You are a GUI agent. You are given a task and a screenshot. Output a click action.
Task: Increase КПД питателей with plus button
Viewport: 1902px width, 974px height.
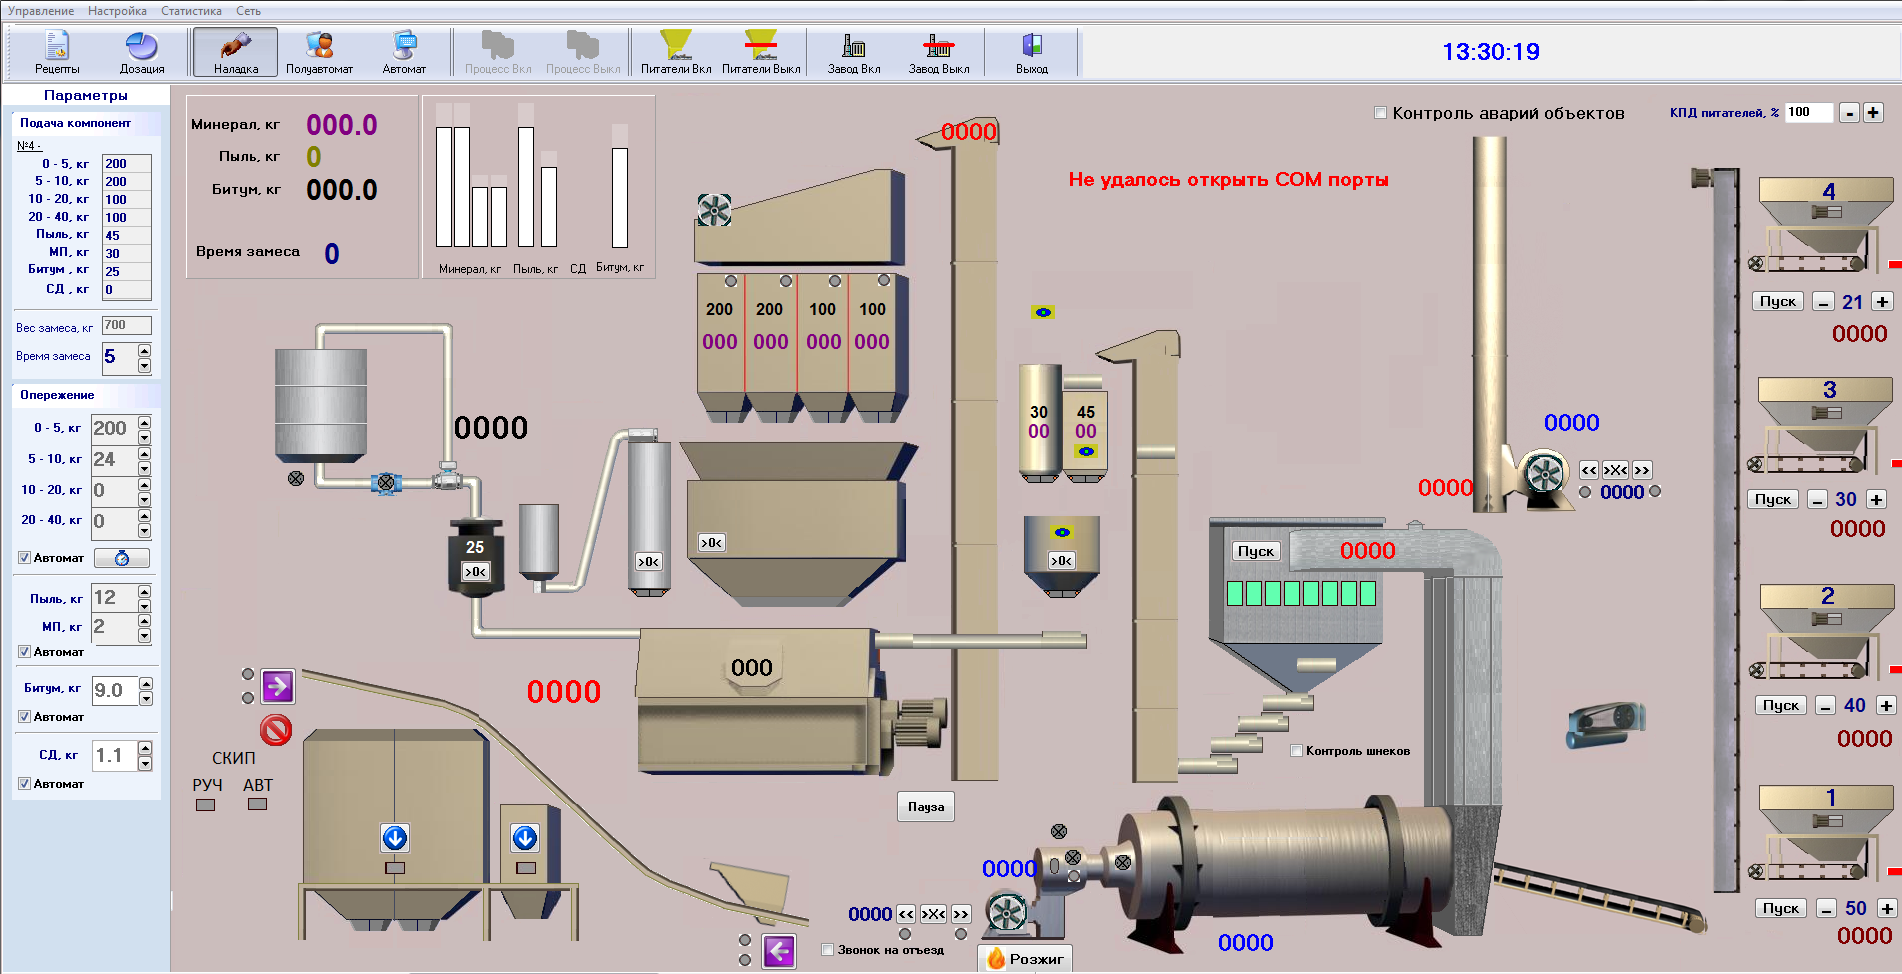(x=1873, y=113)
